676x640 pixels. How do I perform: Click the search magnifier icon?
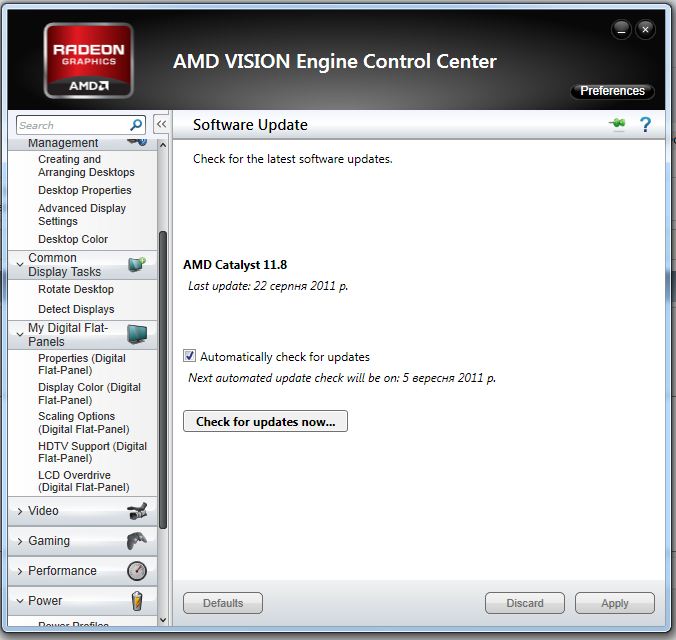[x=136, y=125]
